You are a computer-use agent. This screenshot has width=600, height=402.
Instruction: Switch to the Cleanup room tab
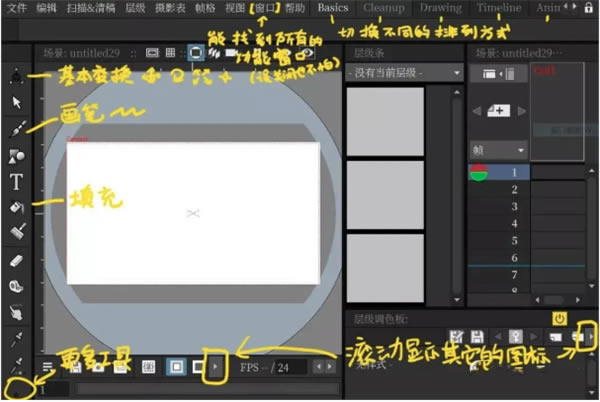pyautogui.click(x=384, y=8)
